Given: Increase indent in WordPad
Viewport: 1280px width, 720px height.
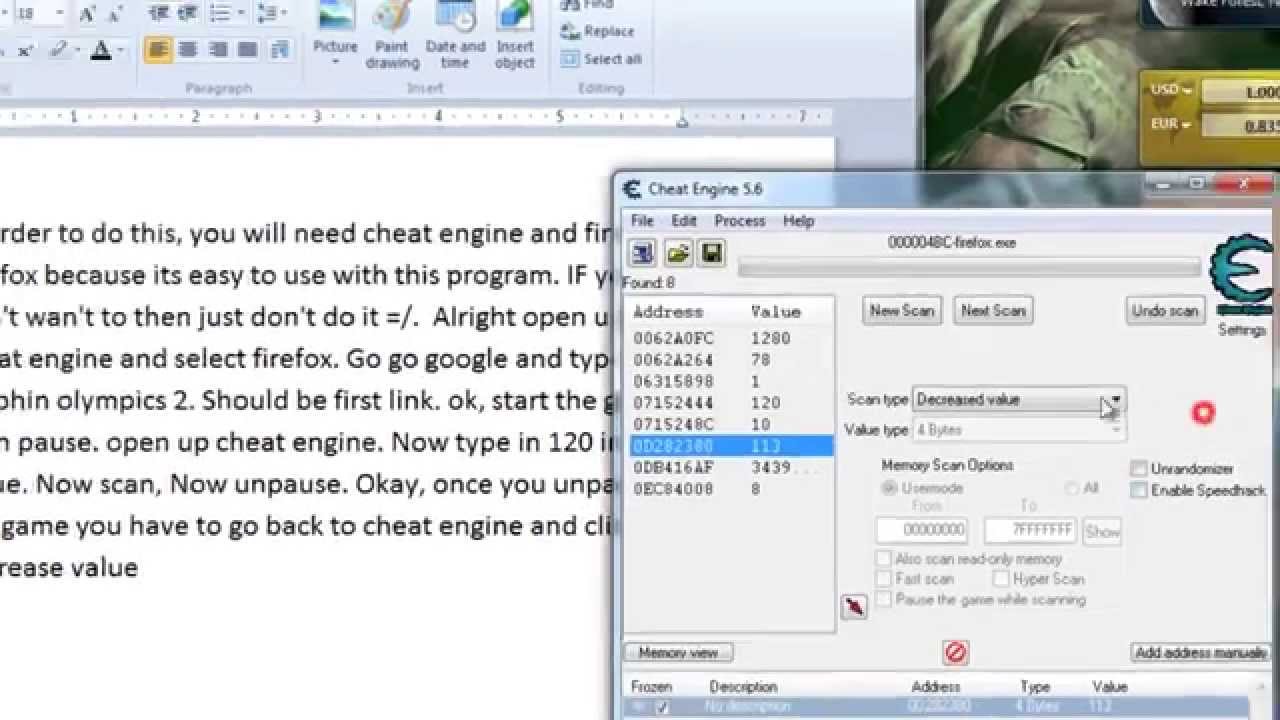Looking at the screenshot, I should point(187,14).
